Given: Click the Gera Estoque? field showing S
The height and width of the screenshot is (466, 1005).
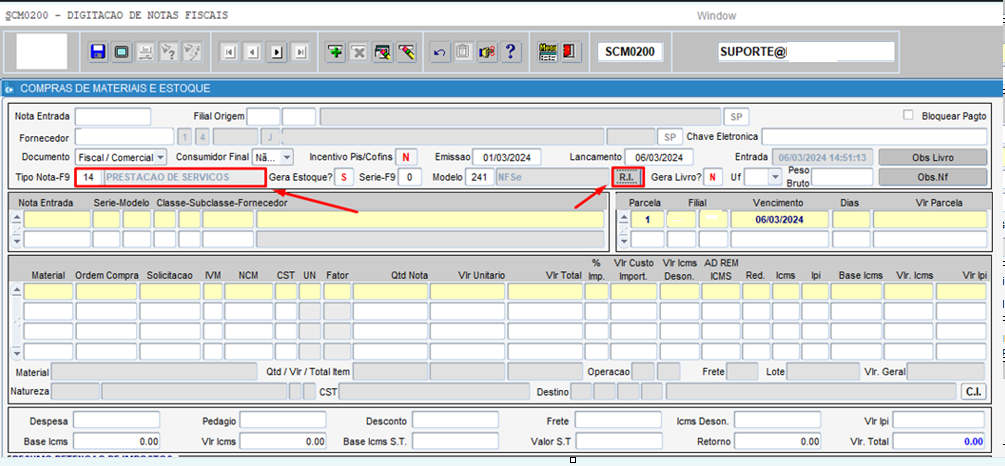Looking at the screenshot, I should tap(344, 177).
